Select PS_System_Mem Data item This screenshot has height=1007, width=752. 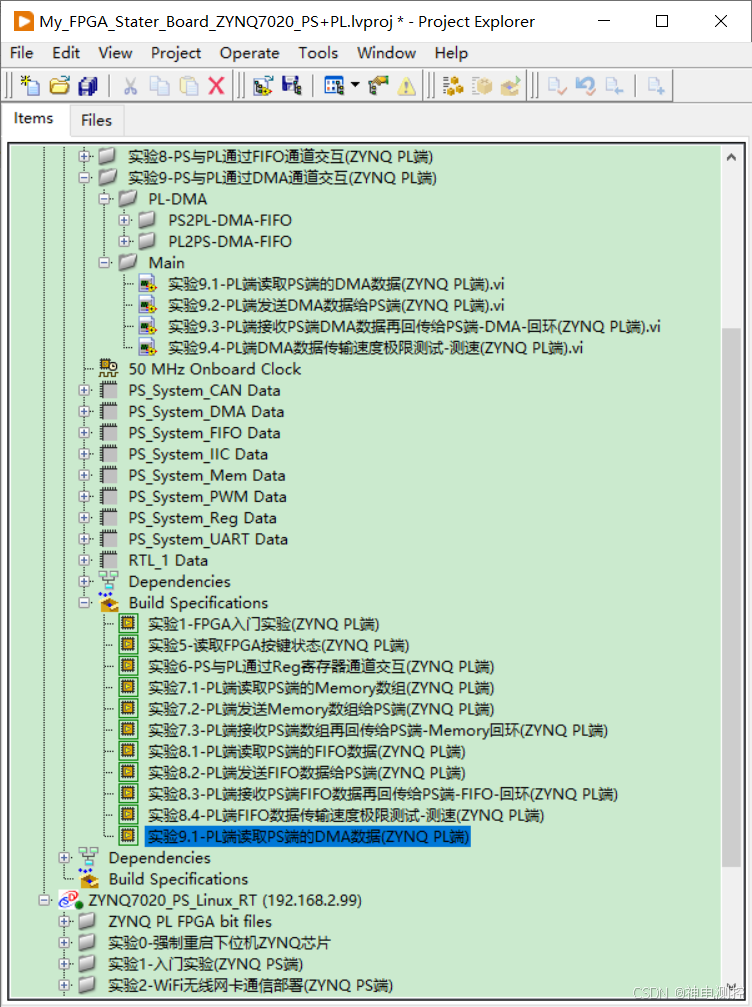(x=207, y=475)
